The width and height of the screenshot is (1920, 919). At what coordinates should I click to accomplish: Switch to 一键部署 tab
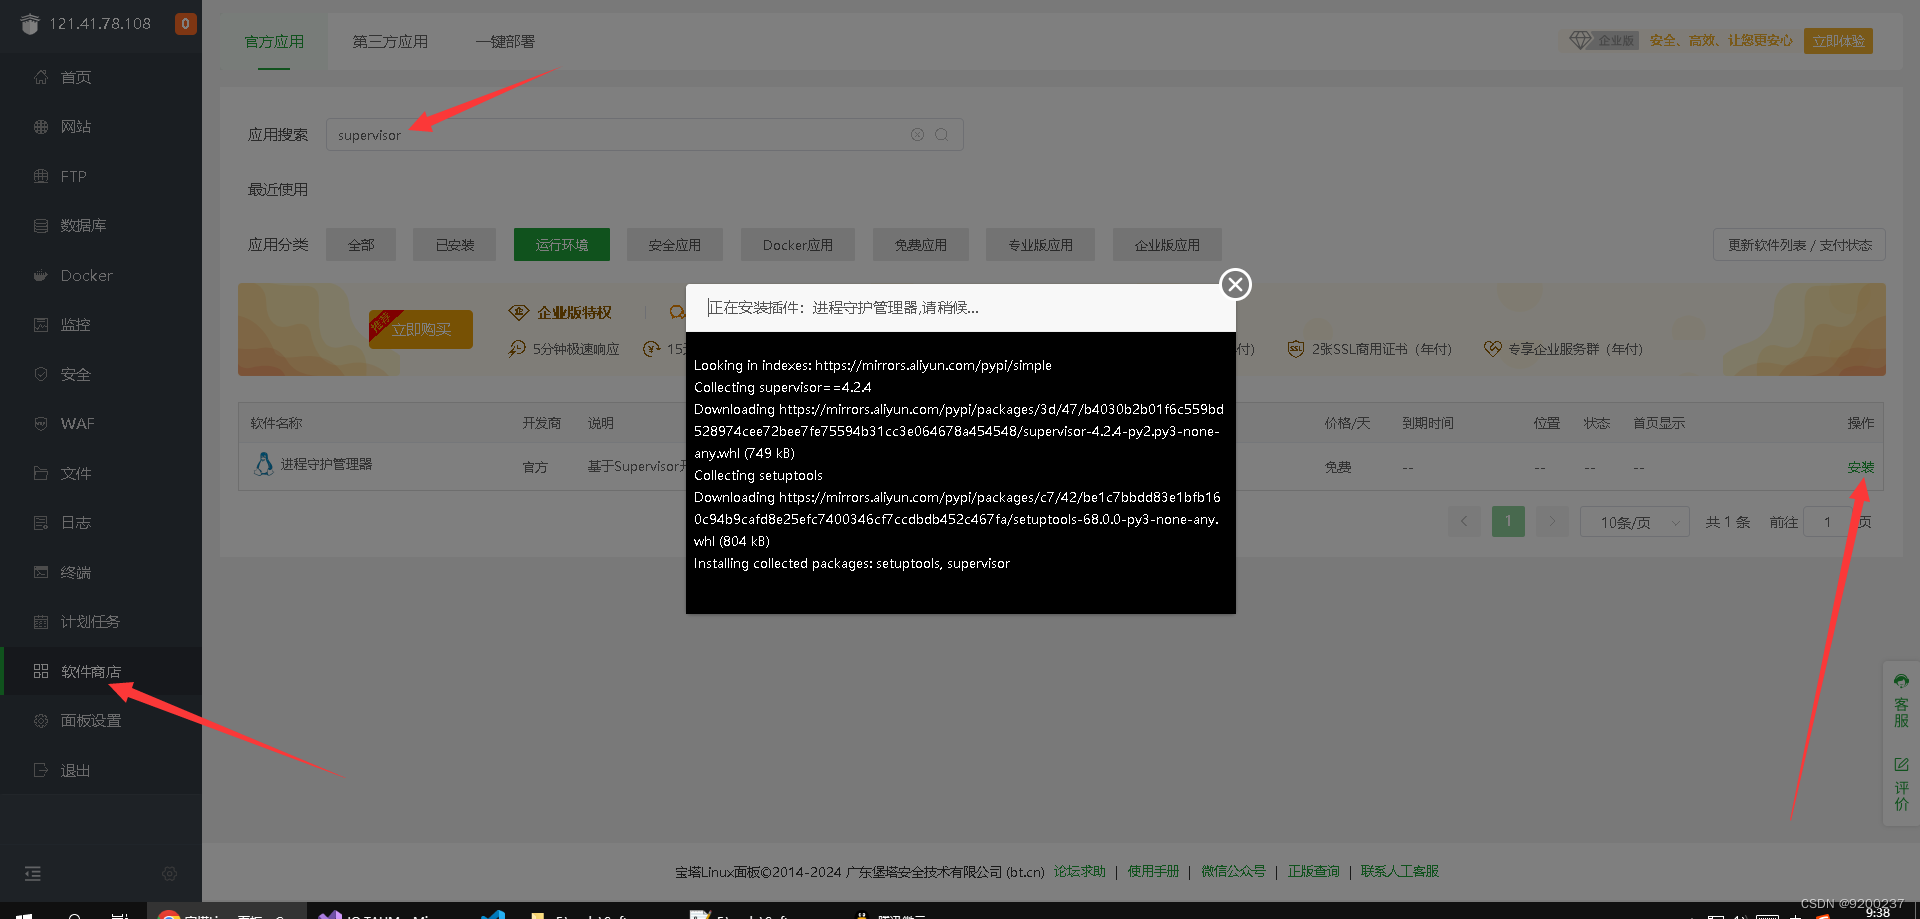tap(505, 42)
